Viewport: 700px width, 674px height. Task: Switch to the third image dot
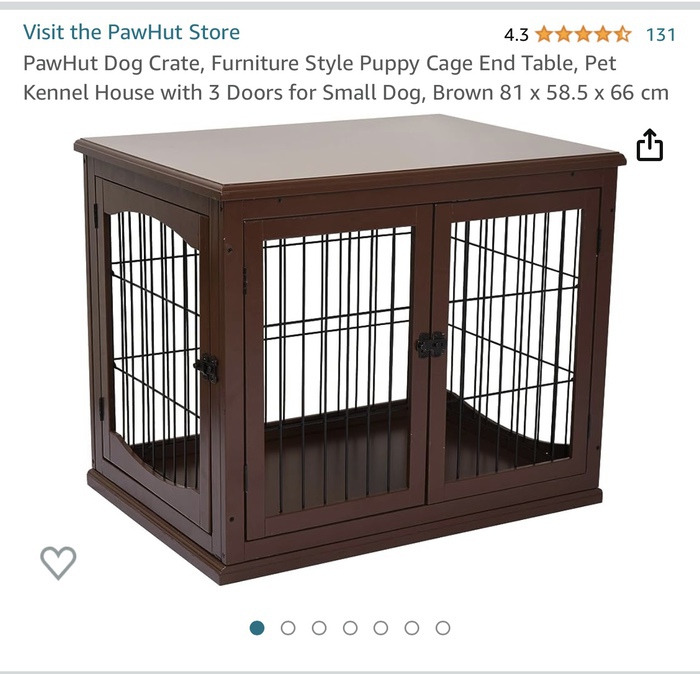[319, 628]
